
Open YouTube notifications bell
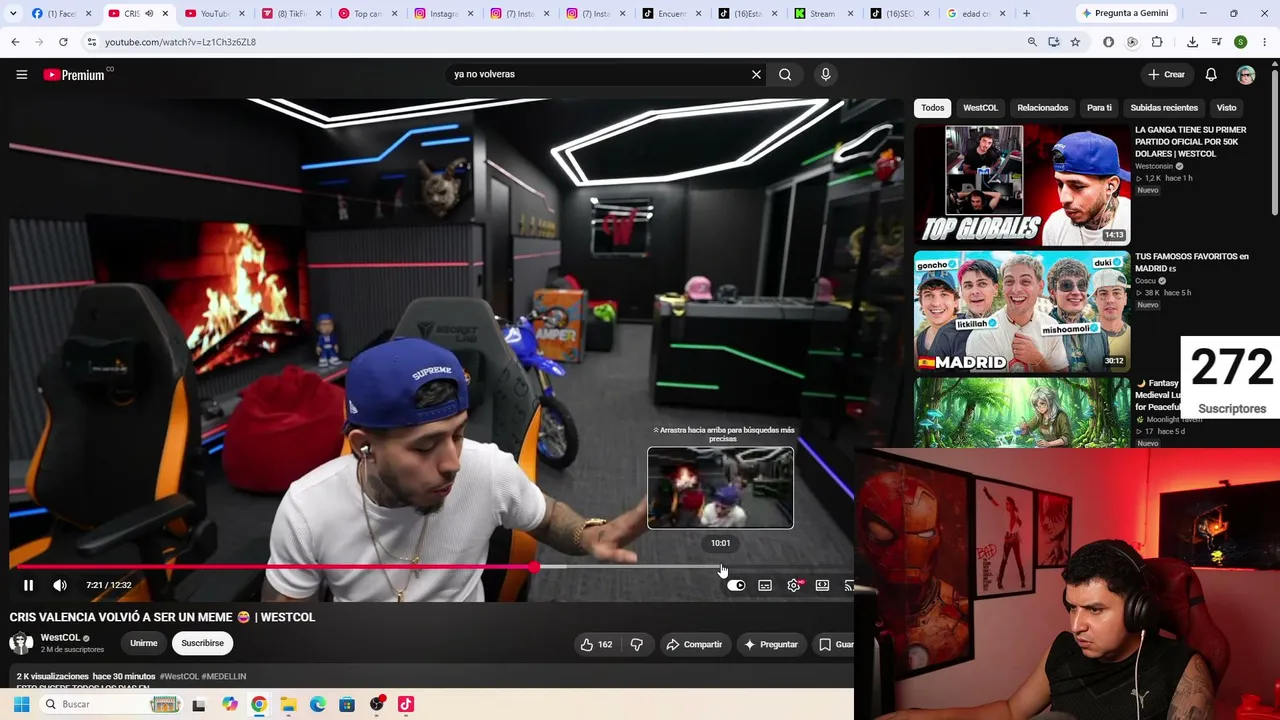(x=1211, y=75)
